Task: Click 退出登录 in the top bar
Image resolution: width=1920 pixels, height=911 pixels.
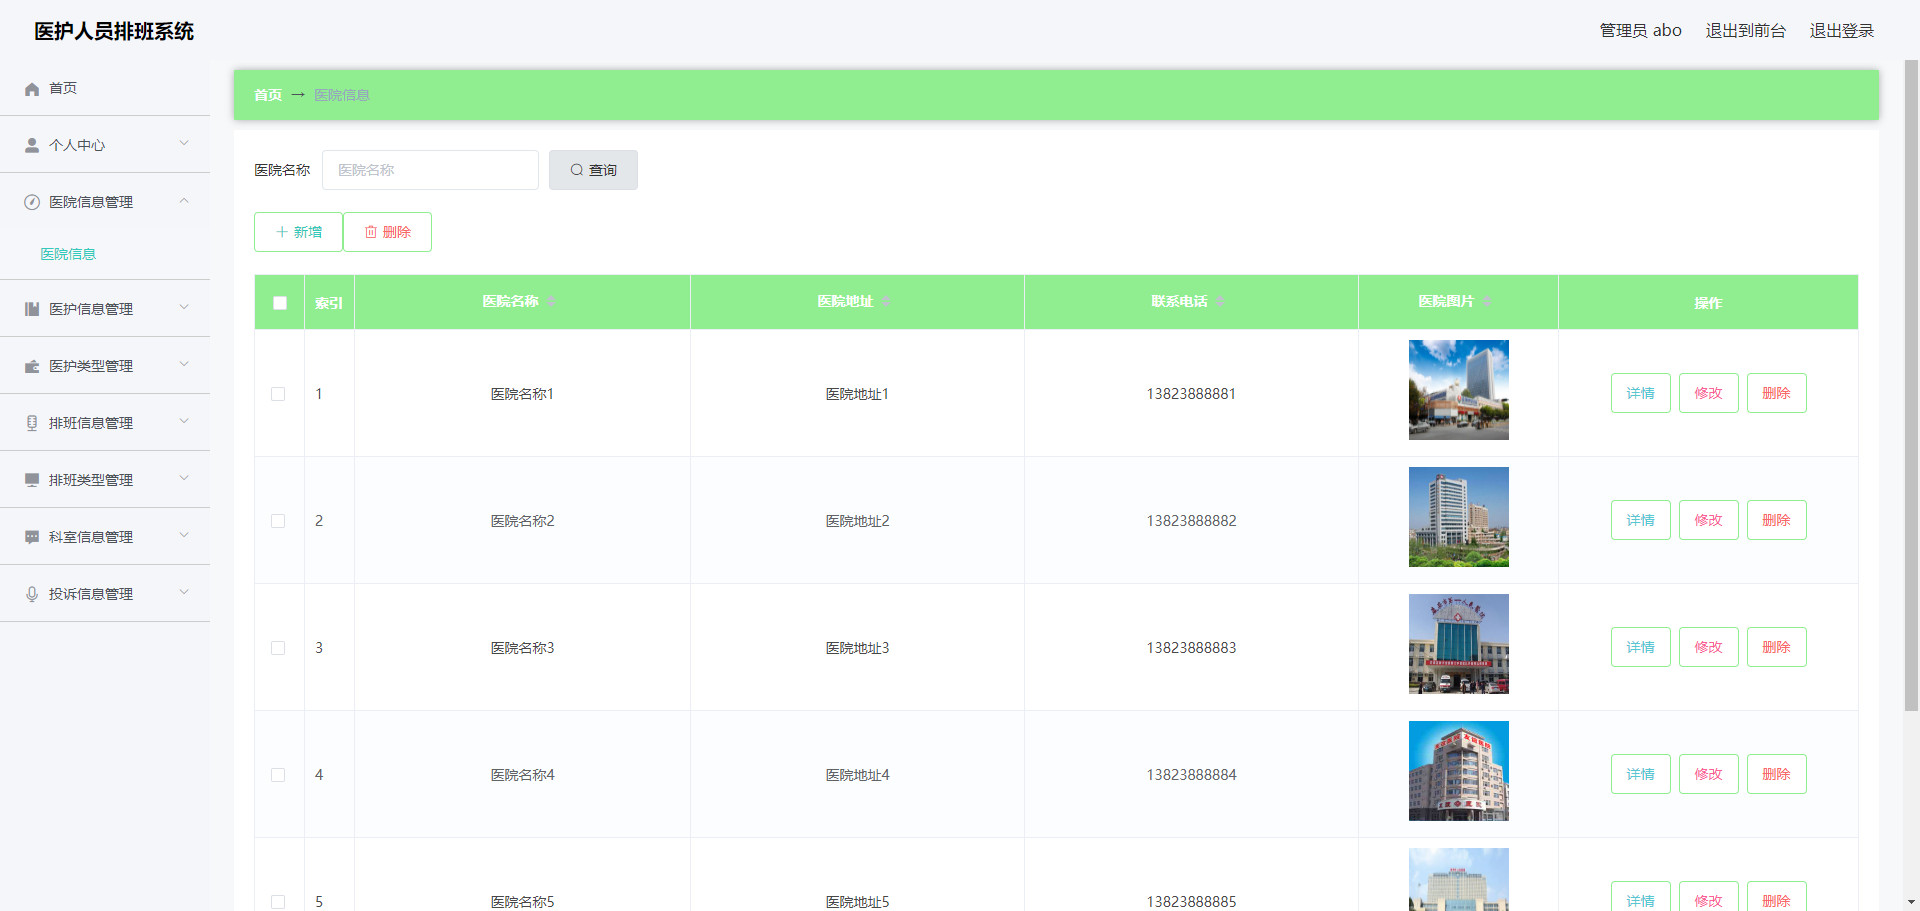Action: point(1841,31)
